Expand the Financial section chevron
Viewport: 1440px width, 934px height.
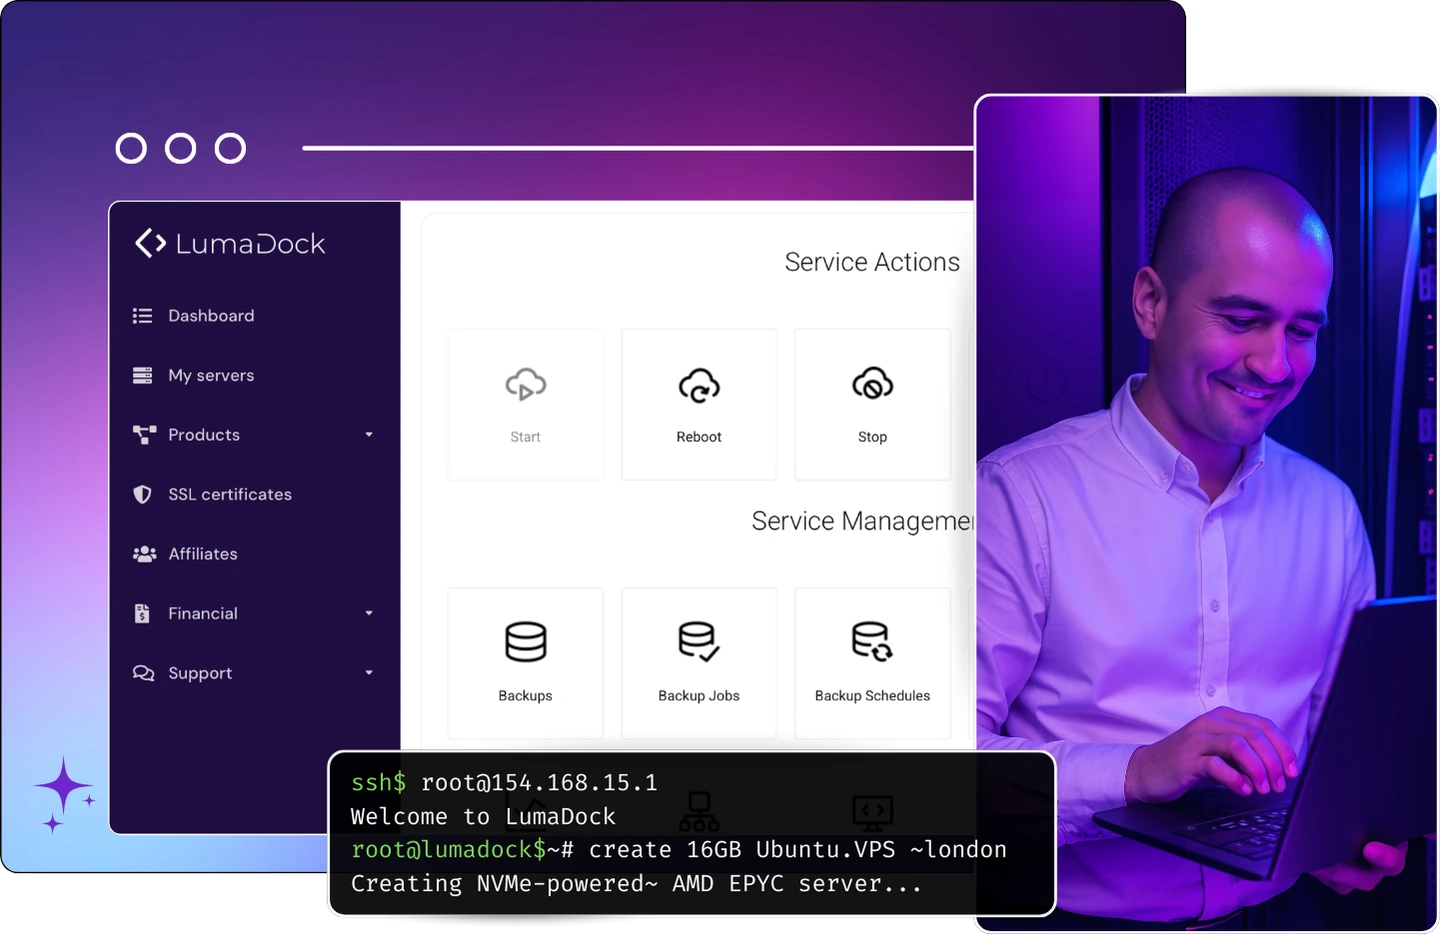[368, 614]
